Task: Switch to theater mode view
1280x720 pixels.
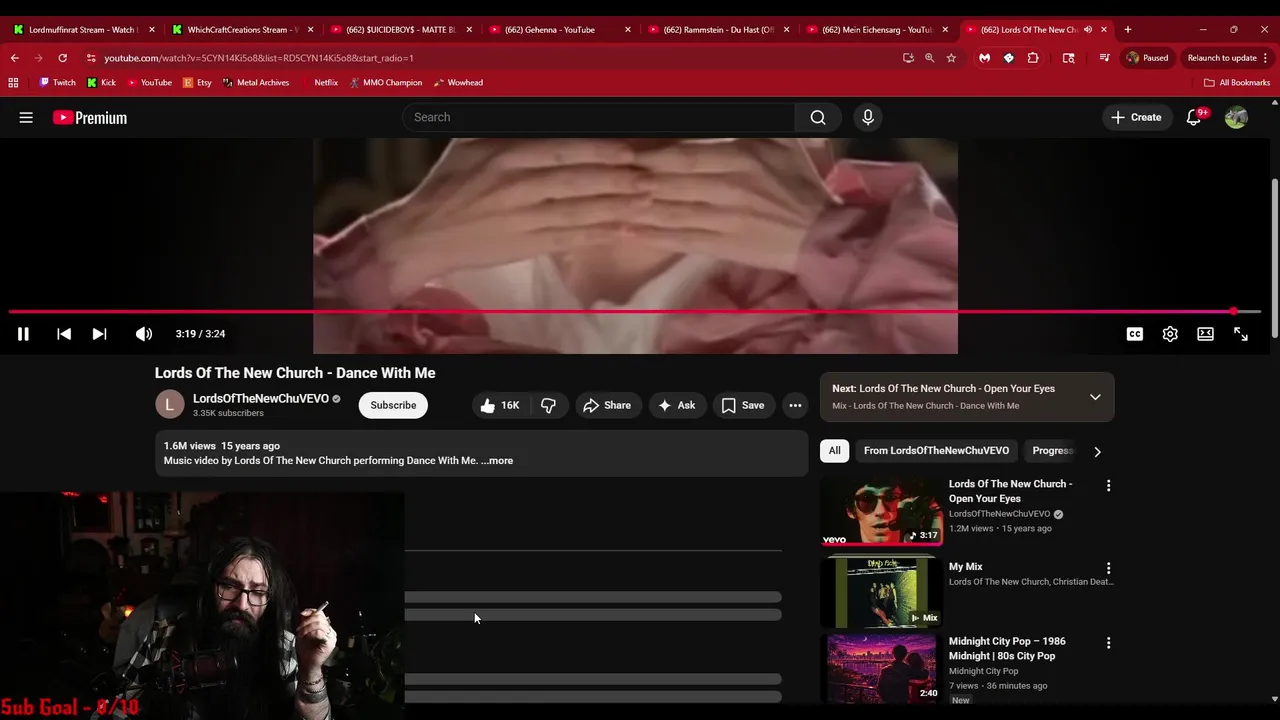Action: pyautogui.click(x=1205, y=334)
